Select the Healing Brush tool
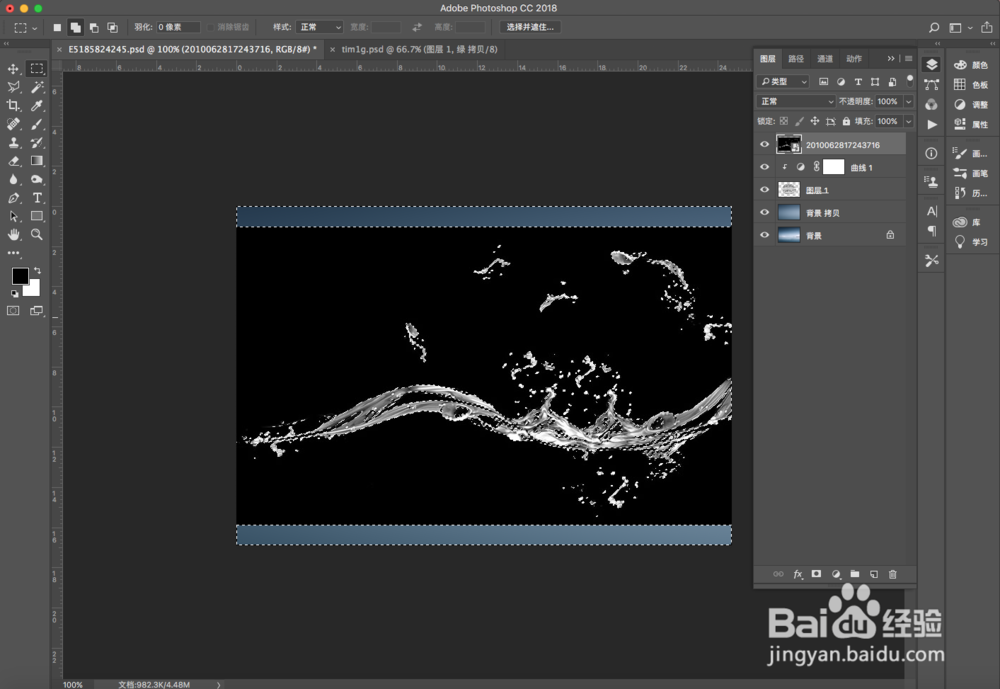 13,124
